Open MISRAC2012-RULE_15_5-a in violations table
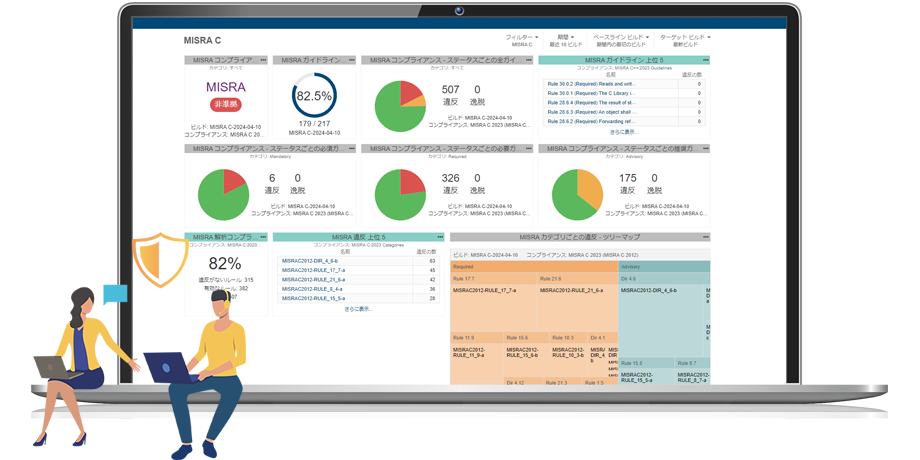Image resolution: width=920 pixels, height=460 pixels. (x=311, y=298)
